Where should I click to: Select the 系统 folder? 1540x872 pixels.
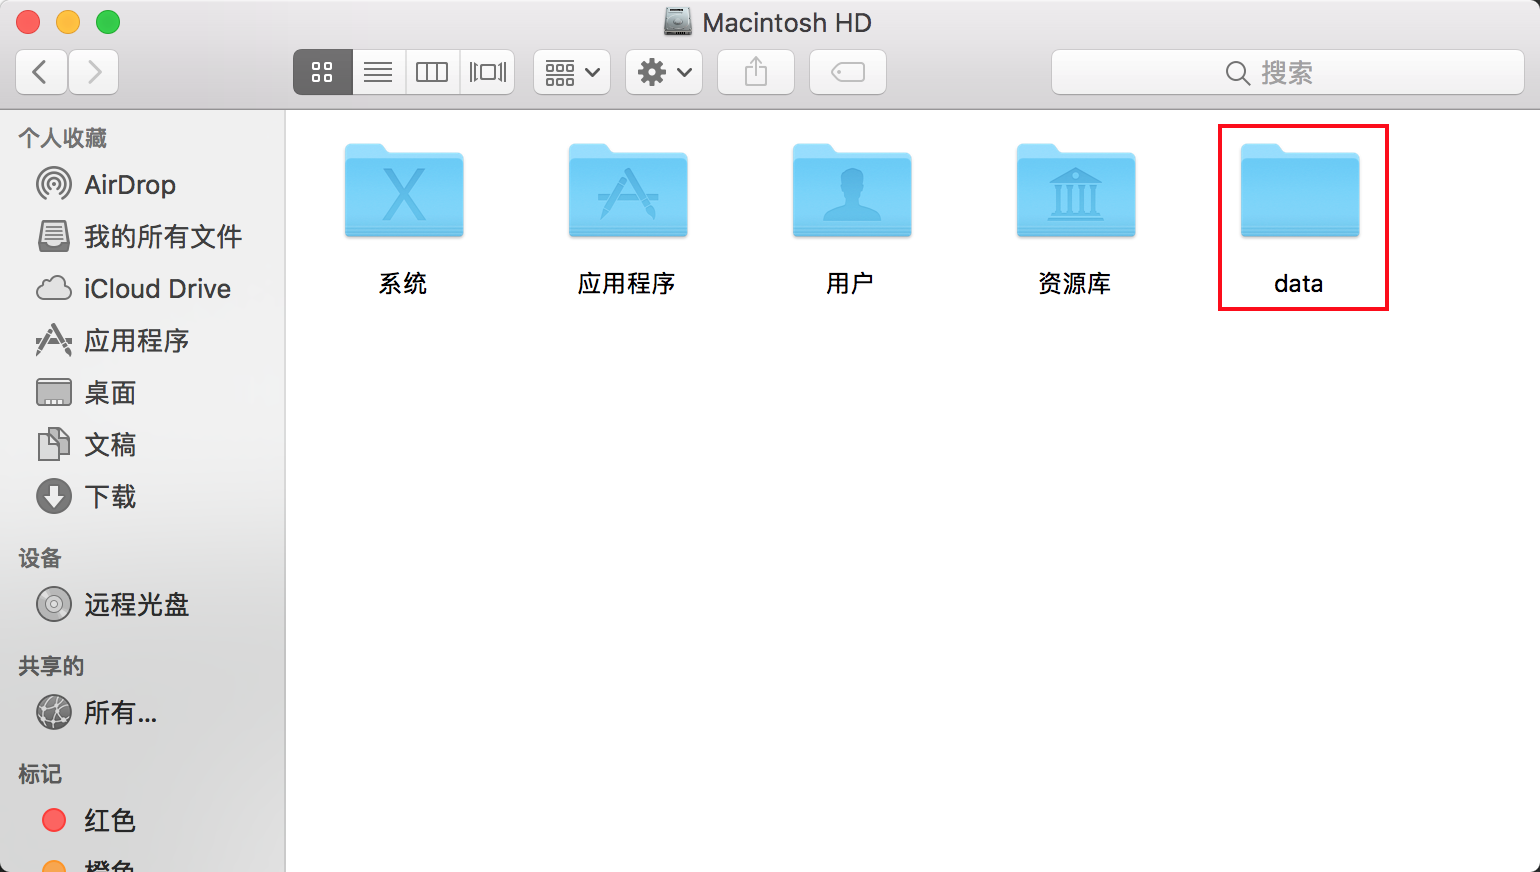pos(404,218)
